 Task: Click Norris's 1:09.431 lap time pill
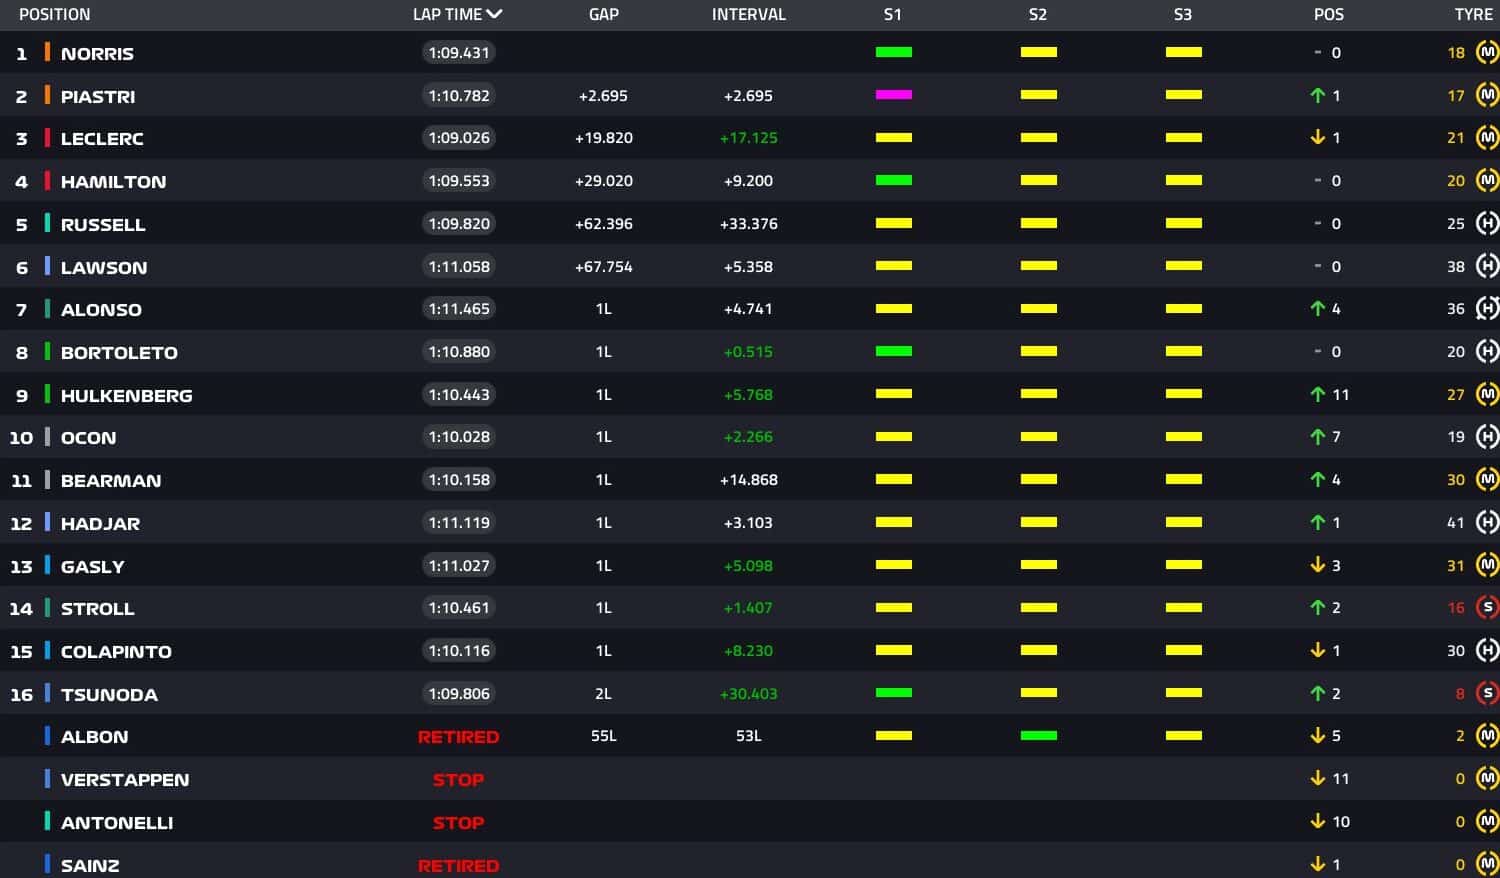click(x=459, y=52)
